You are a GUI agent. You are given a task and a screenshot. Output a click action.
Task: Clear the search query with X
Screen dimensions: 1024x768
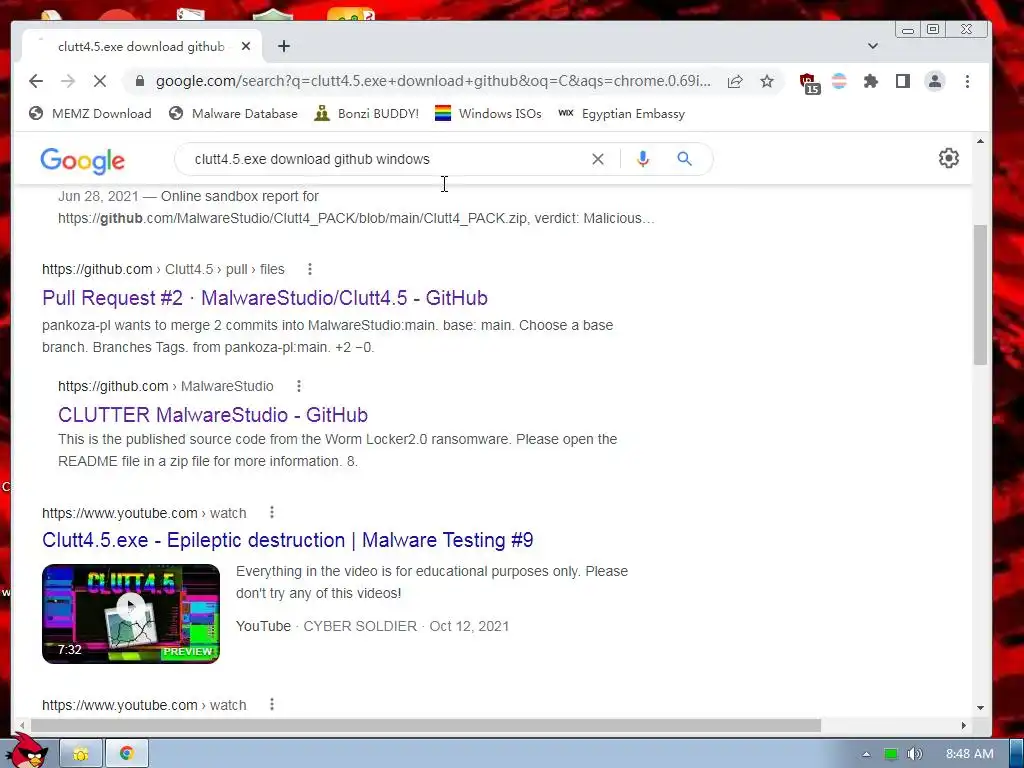(x=598, y=159)
